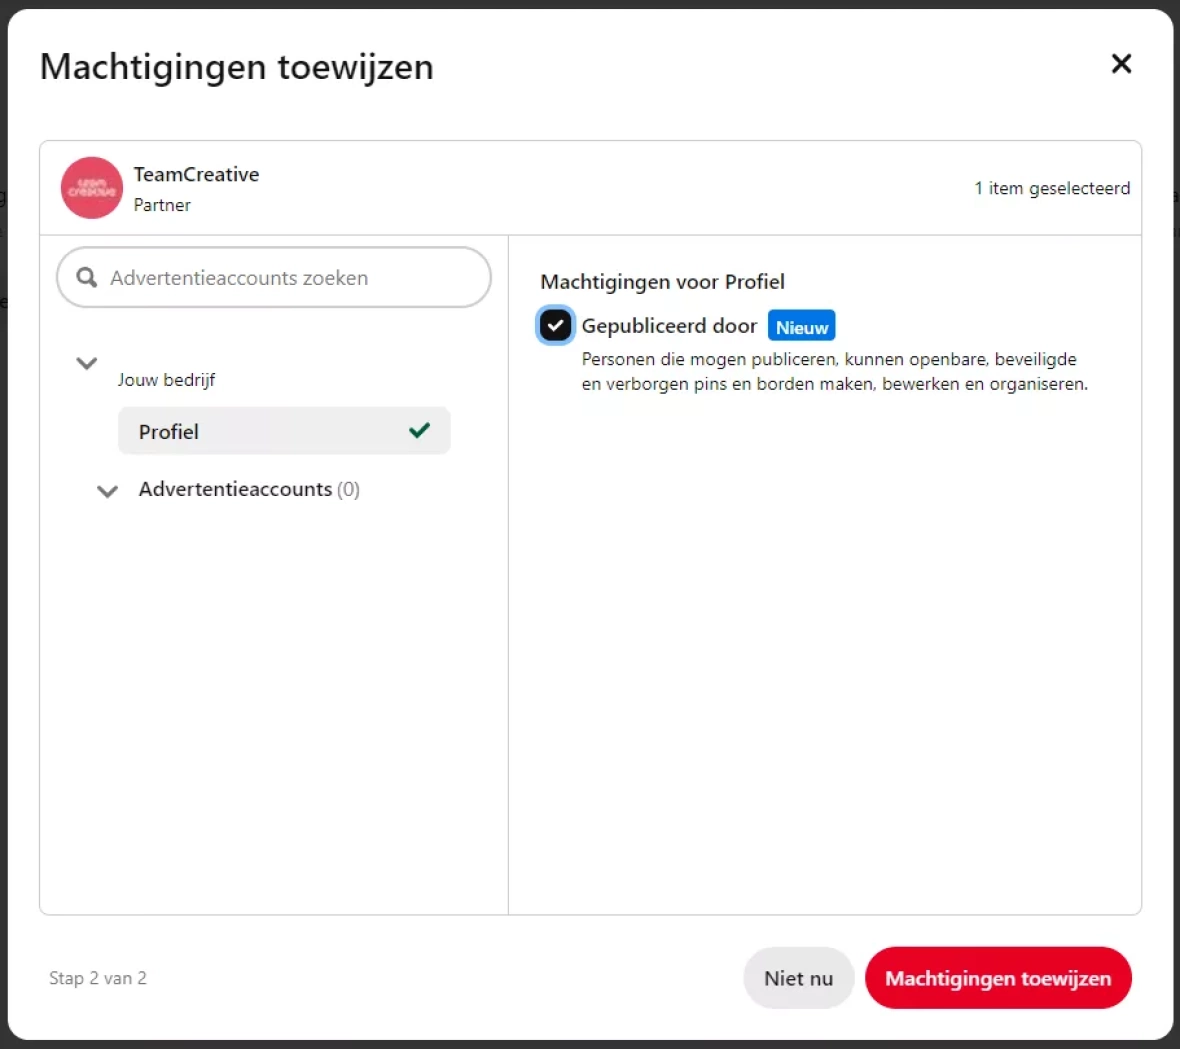The width and height of the screenshot is (1180, 1049).
Task: Click the green checkmark on Profiel
Action: point(419,430)
